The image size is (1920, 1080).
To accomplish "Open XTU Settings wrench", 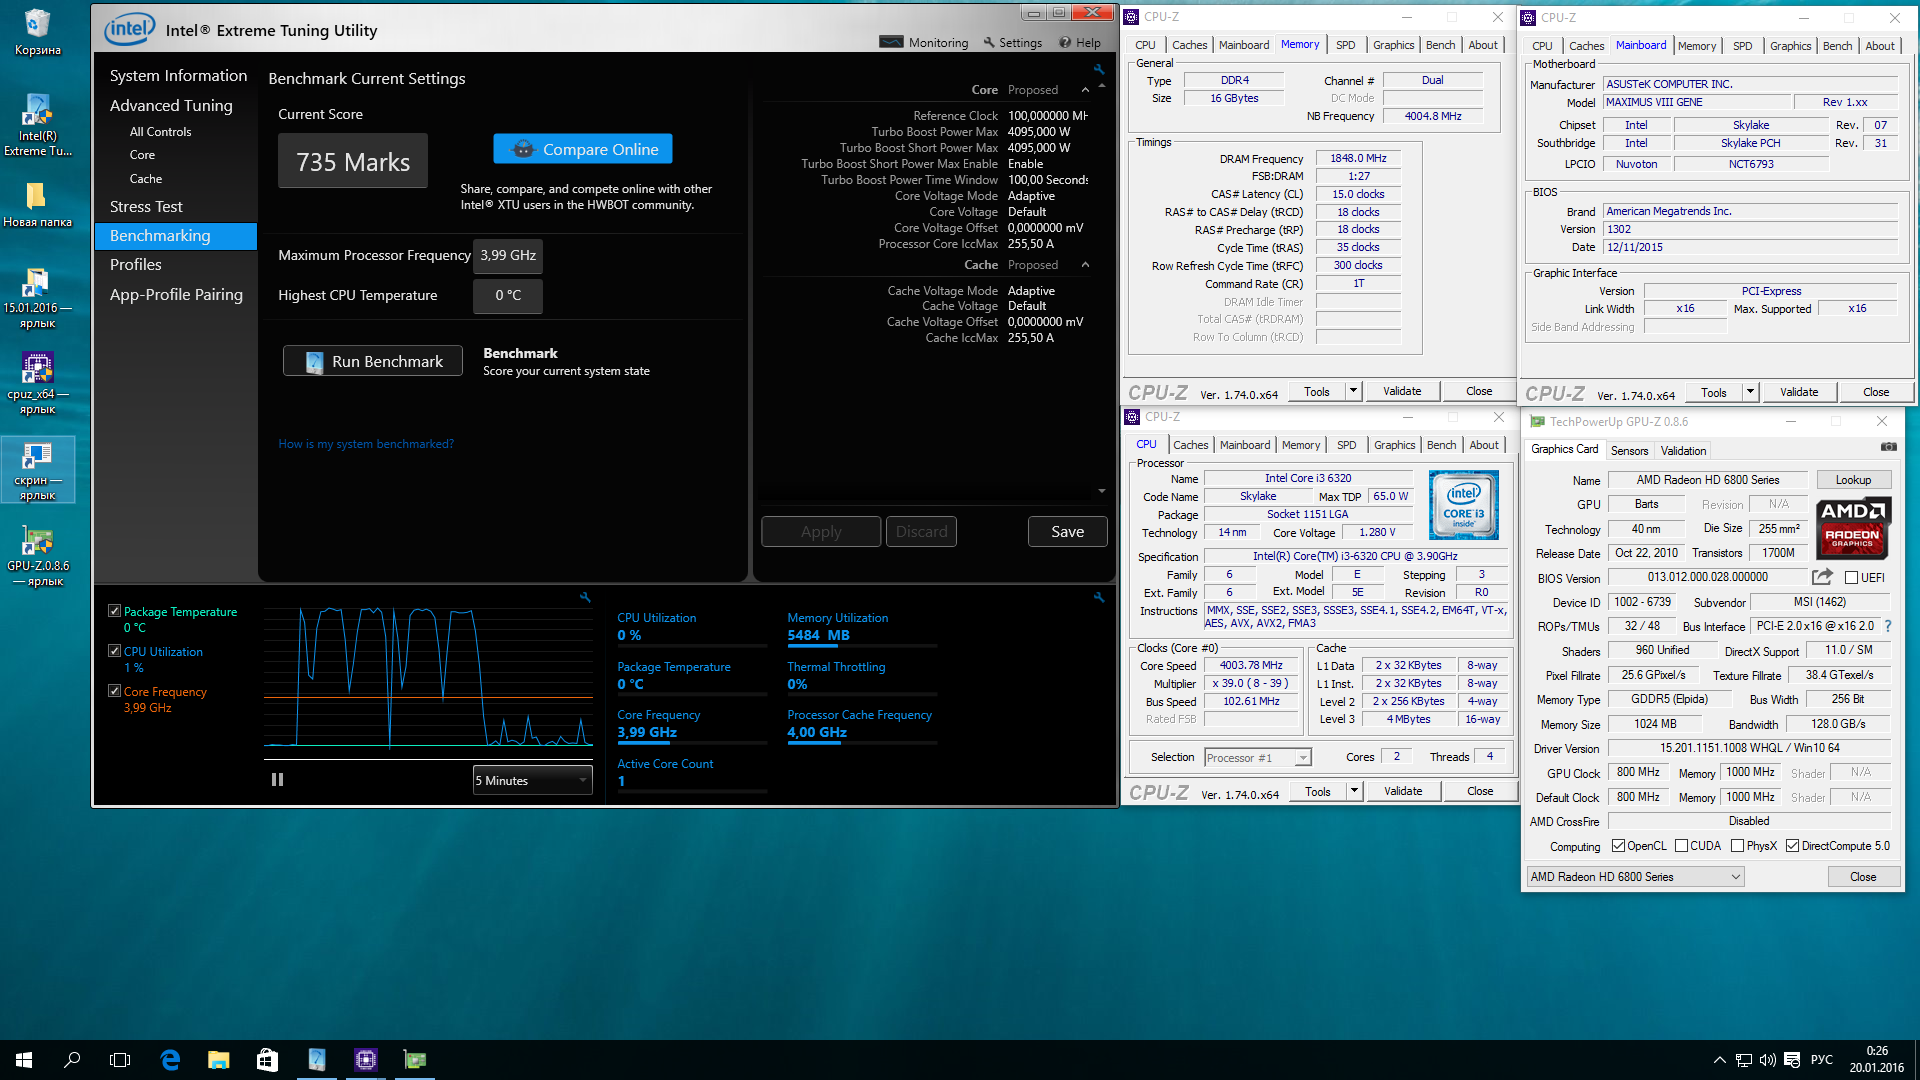I will click(x=989, y=42).
